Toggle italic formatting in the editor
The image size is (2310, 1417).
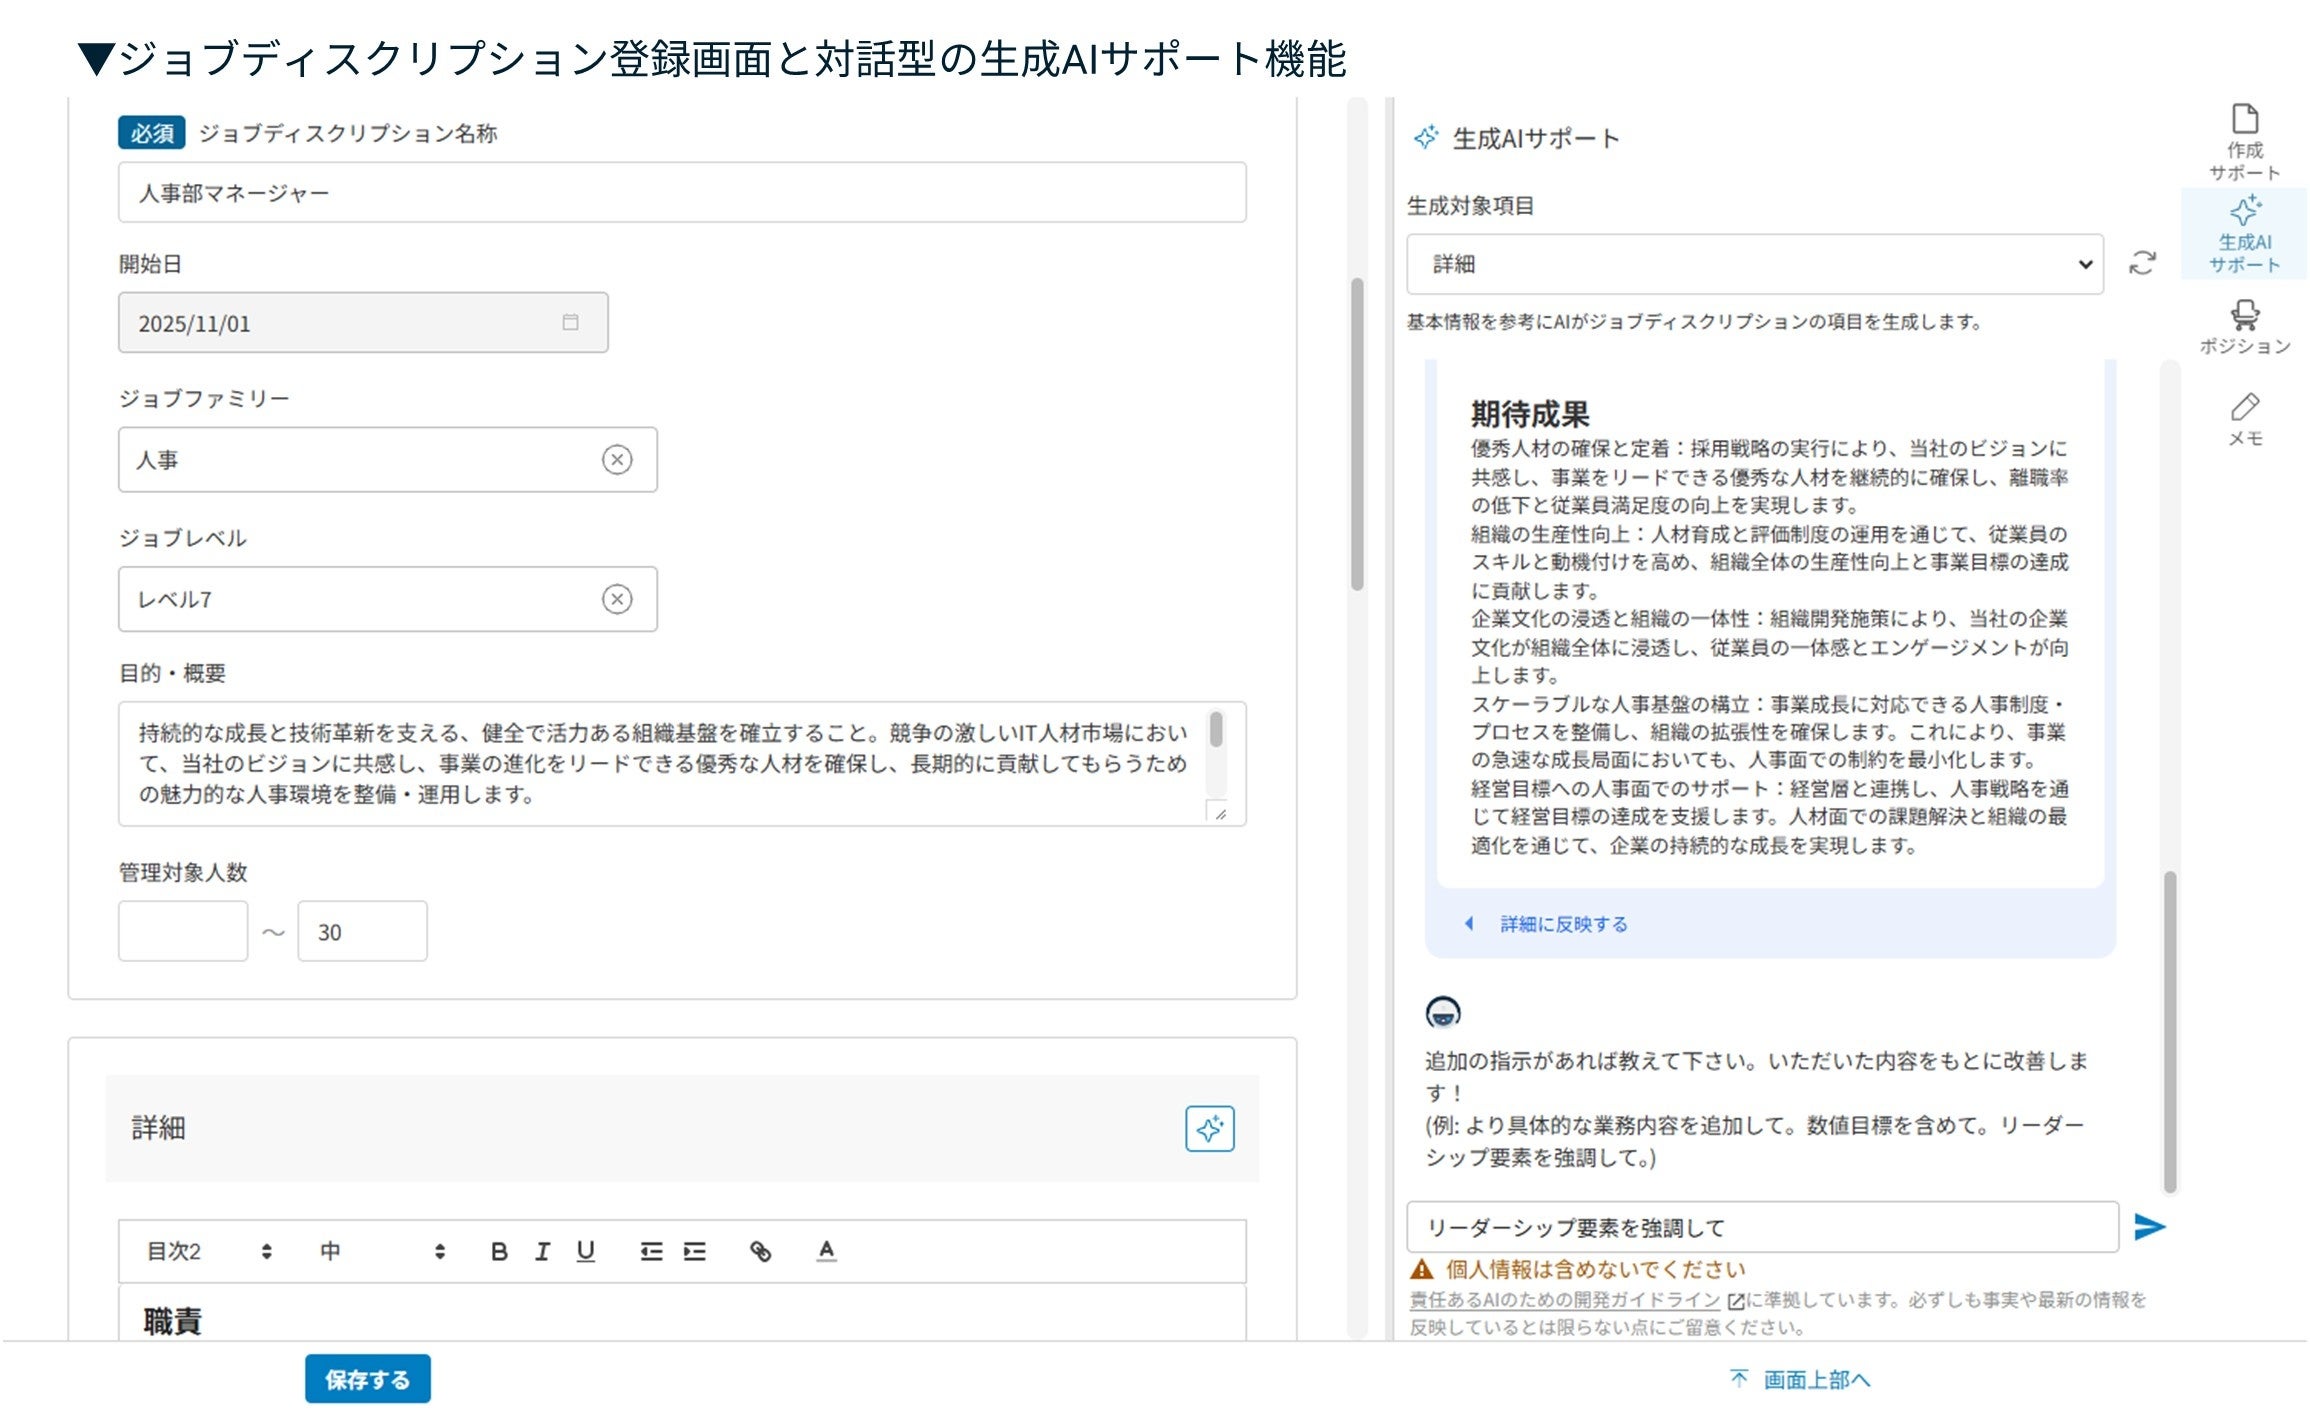tap(542, 1251)
